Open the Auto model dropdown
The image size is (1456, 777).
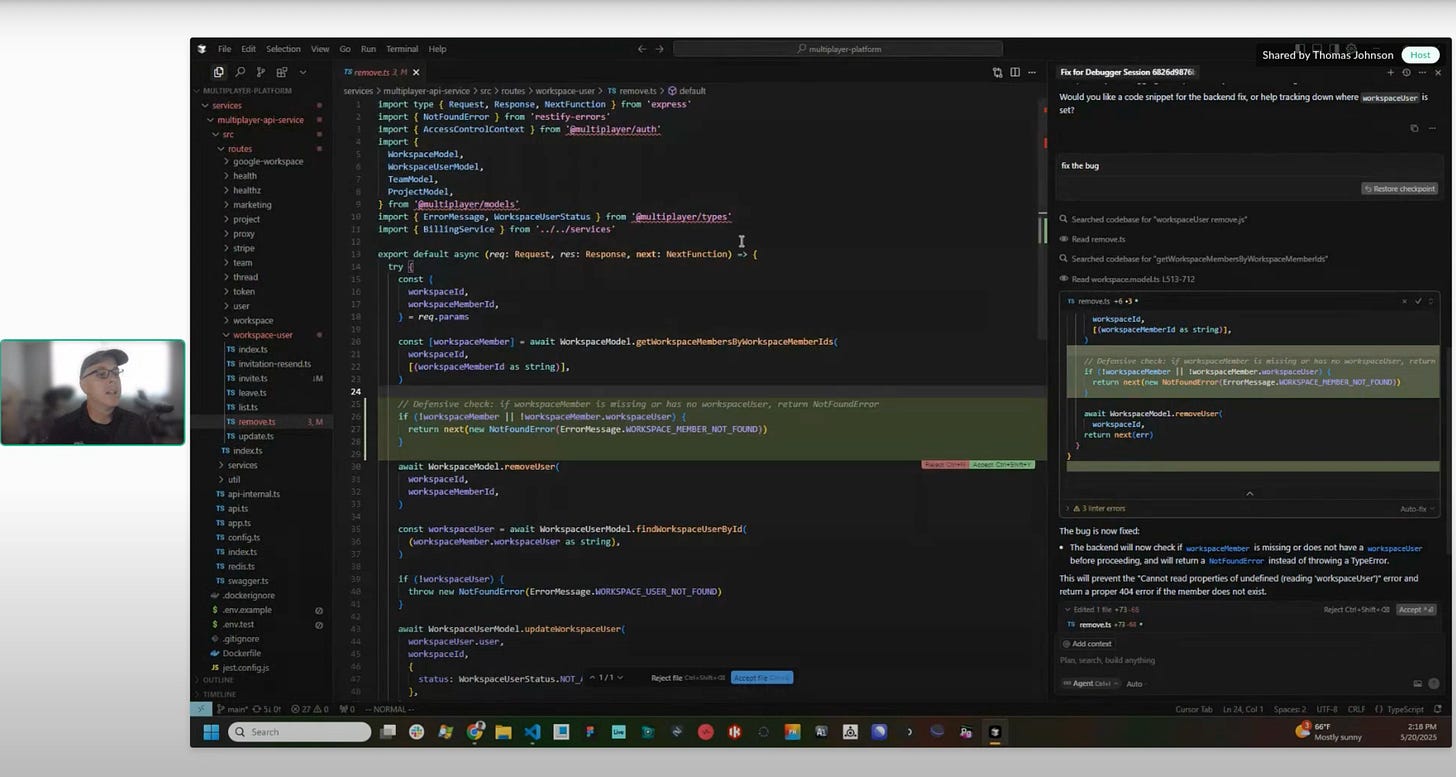pyautogui.click(x=1135, y=684)
